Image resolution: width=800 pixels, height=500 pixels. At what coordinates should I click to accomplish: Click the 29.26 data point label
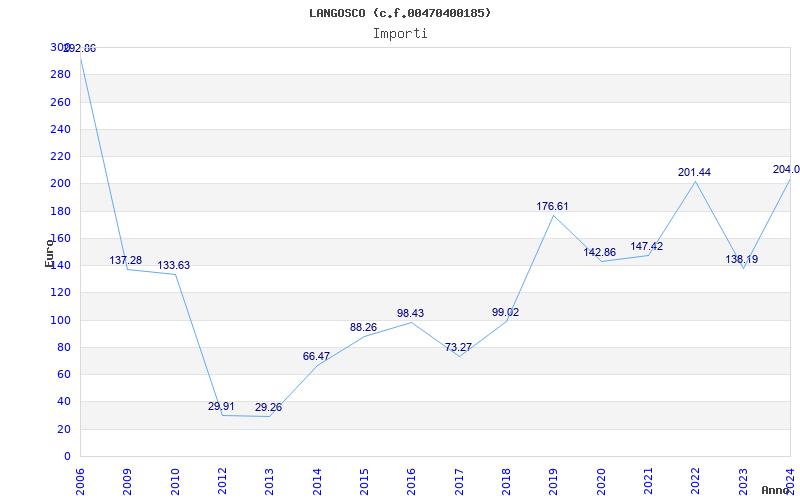pyautogui.click(x=268, y=408)
